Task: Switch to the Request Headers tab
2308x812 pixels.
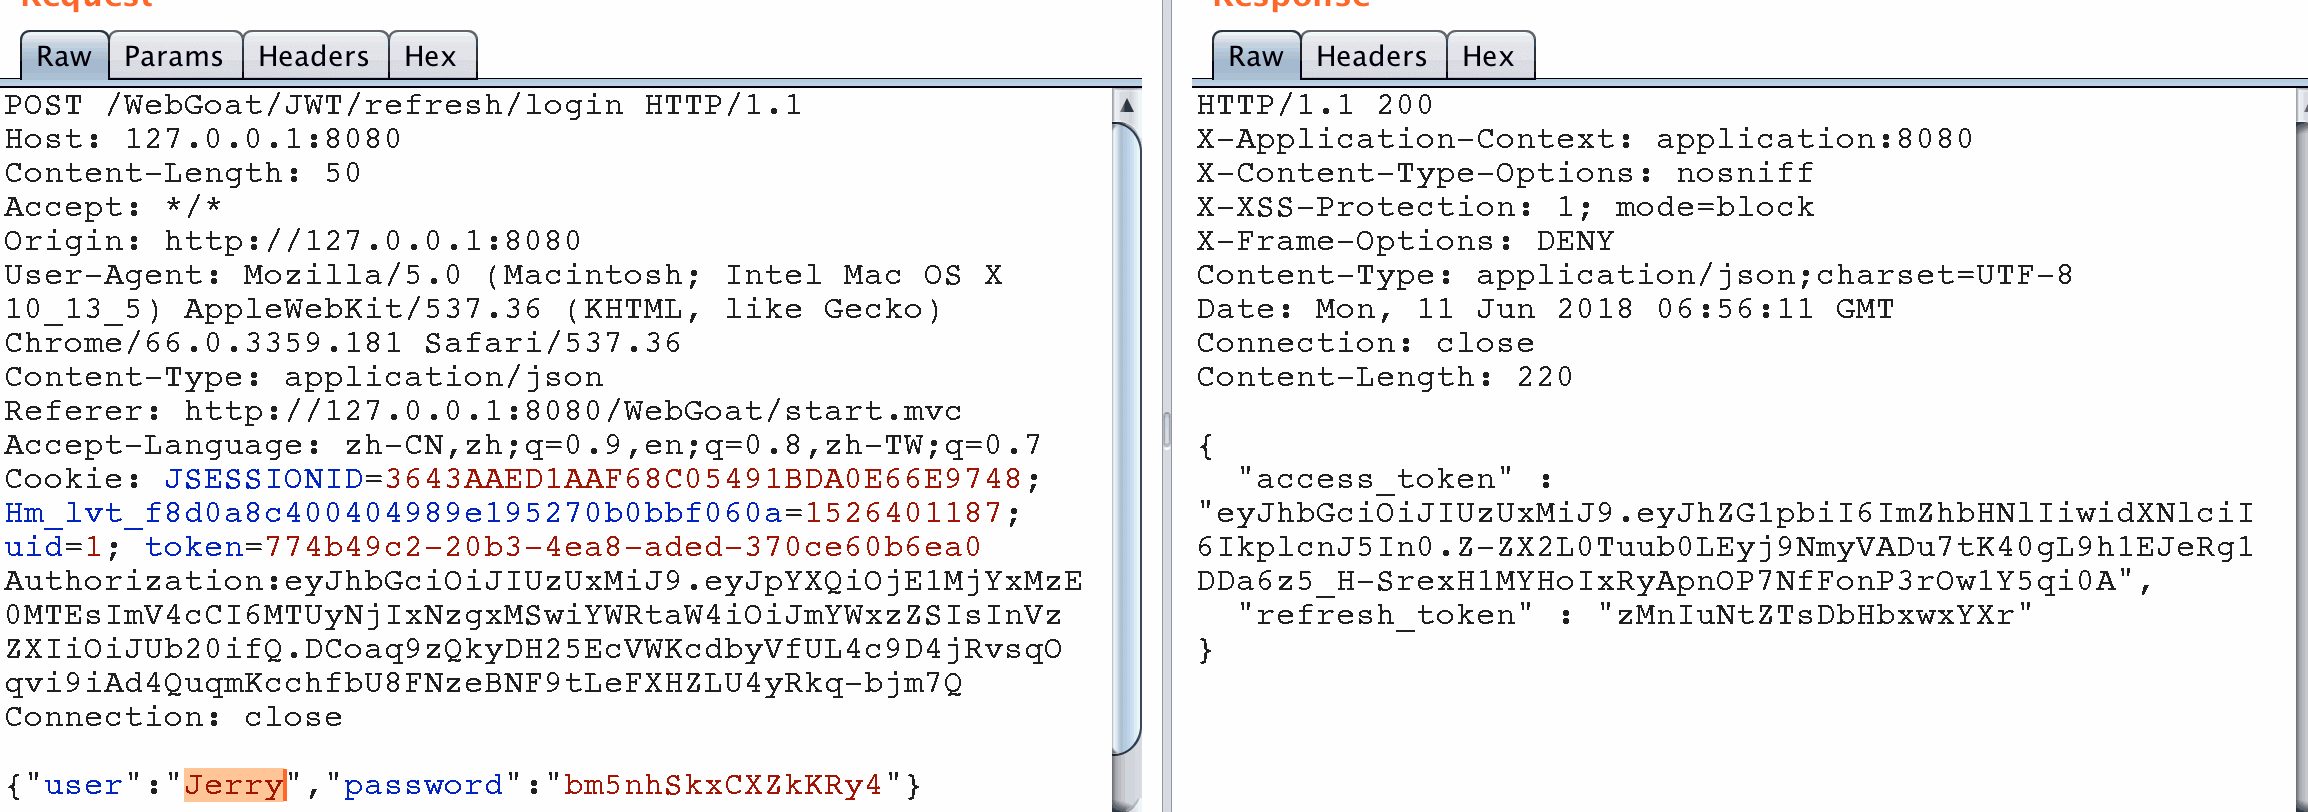Action: click(x=313, y=56)
